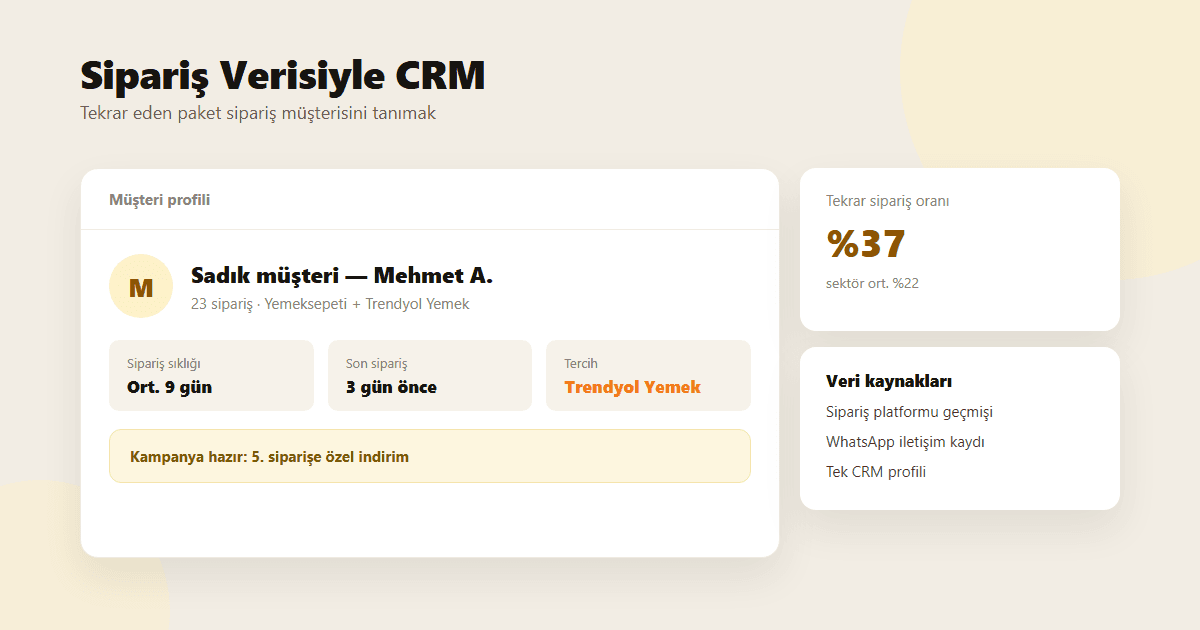
Task: Click the value 'Ort. 9 gün'
Action: pyautogui.click(x=169, y=387)
